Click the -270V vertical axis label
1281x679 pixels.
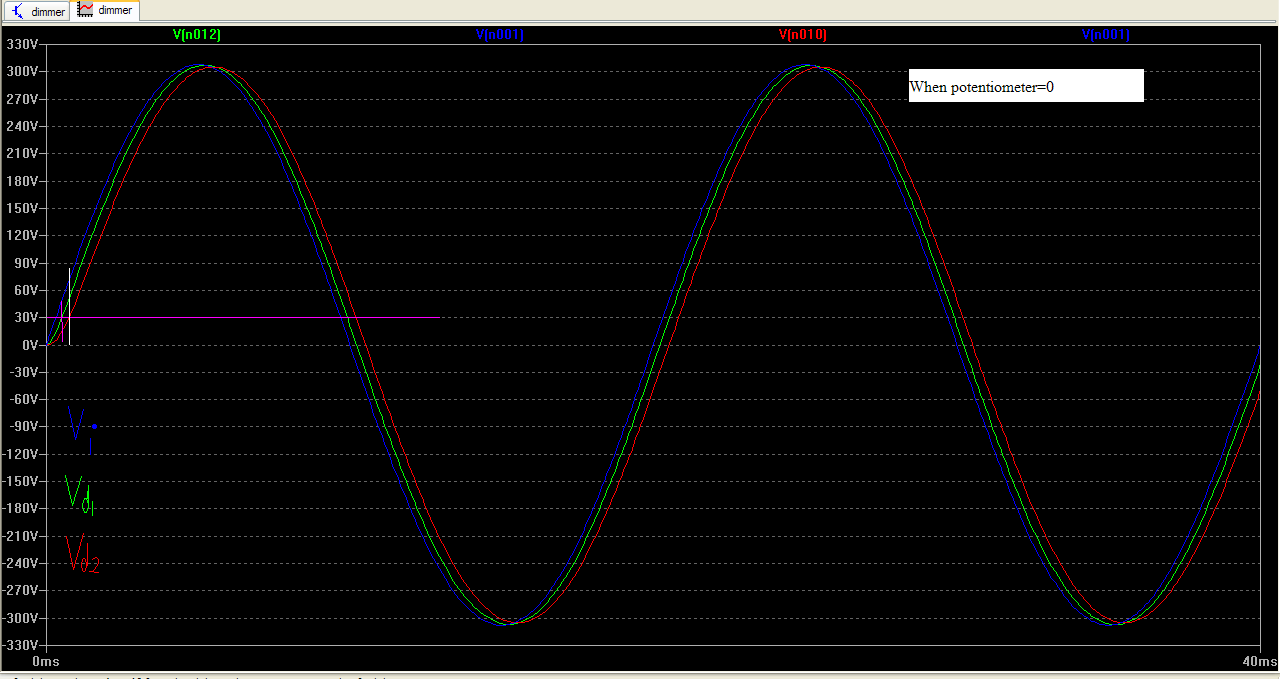[20, 590]
